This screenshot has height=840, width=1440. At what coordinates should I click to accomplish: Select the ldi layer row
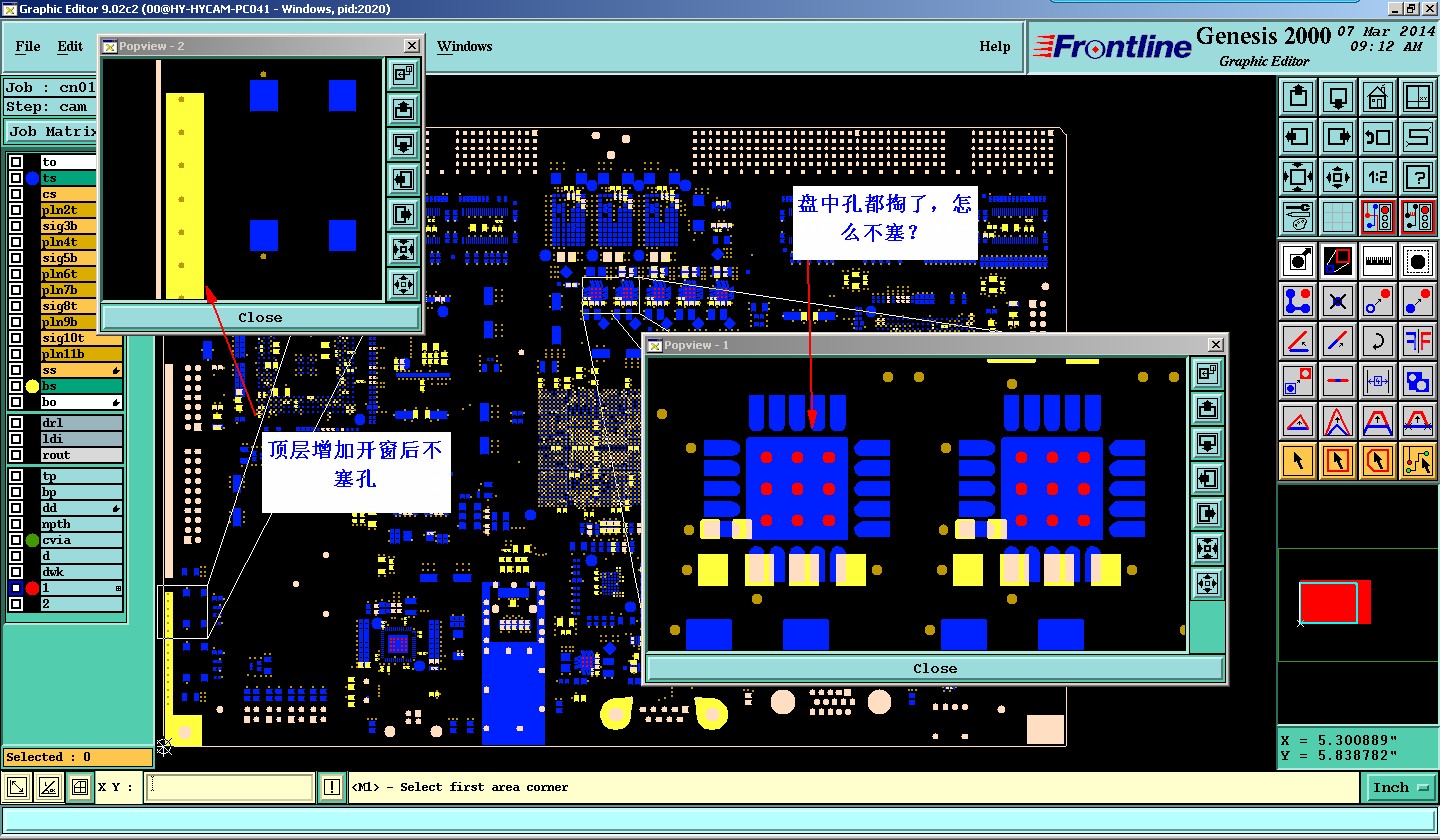[x=81, y=439]
